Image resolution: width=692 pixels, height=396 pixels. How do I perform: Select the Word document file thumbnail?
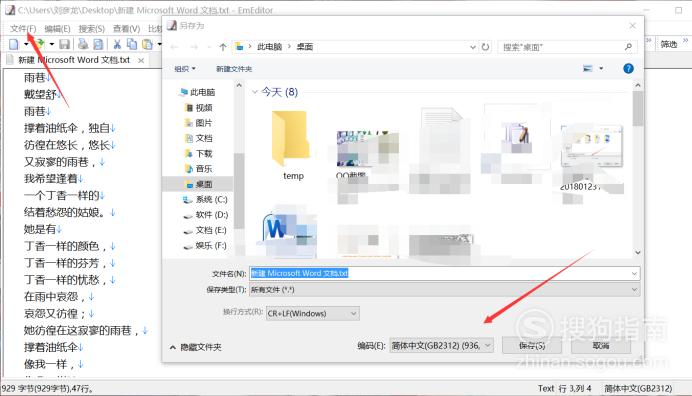[288, 232]
